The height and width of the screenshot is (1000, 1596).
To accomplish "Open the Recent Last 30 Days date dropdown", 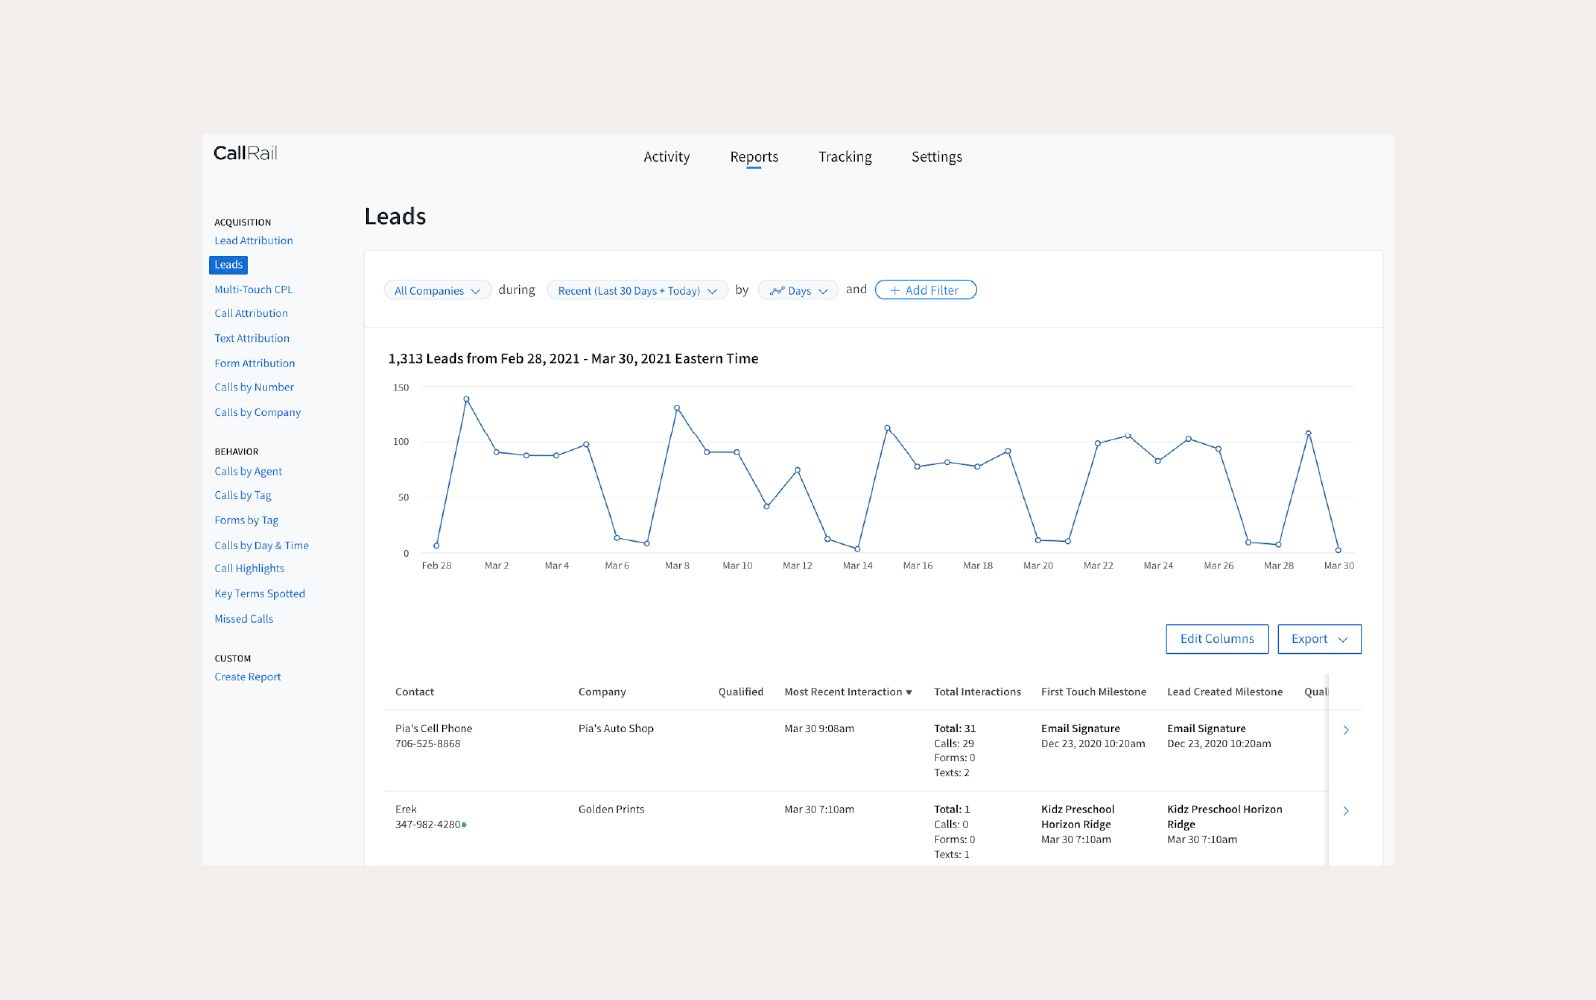I will [x=637, y=291].
